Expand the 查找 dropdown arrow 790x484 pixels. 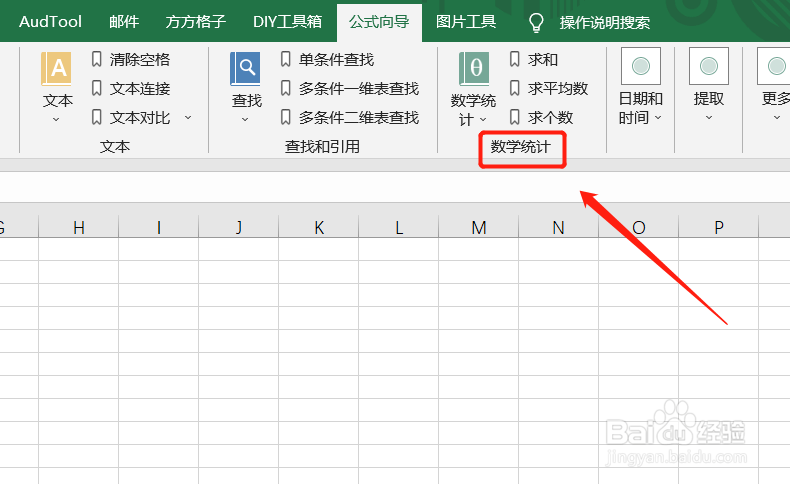click(245, 119)
